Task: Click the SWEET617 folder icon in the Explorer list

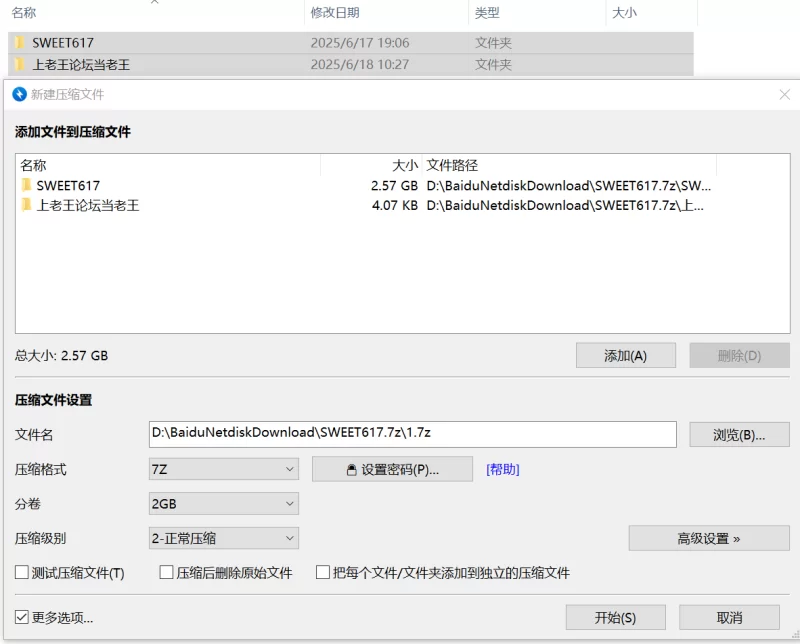Action: [x=19, y=42]
